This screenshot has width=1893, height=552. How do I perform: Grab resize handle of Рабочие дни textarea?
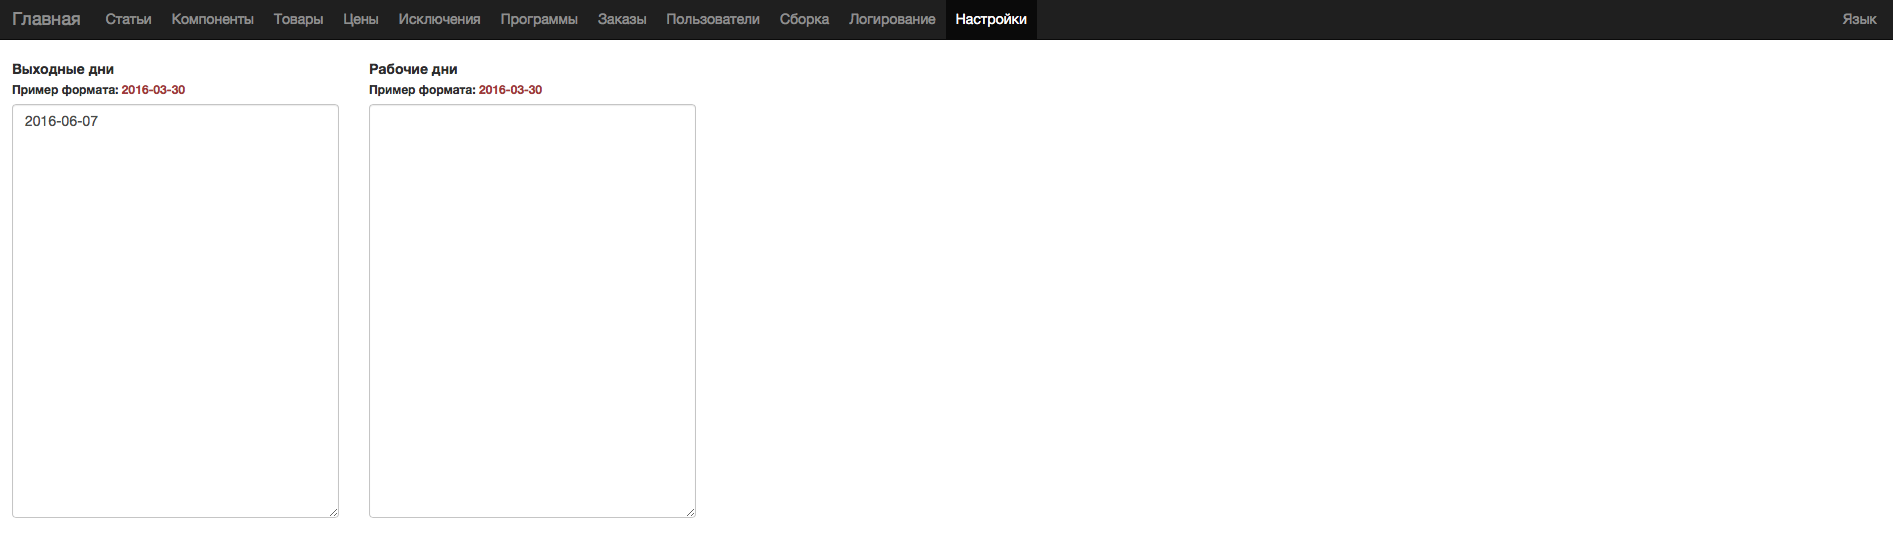click(690, 512)
